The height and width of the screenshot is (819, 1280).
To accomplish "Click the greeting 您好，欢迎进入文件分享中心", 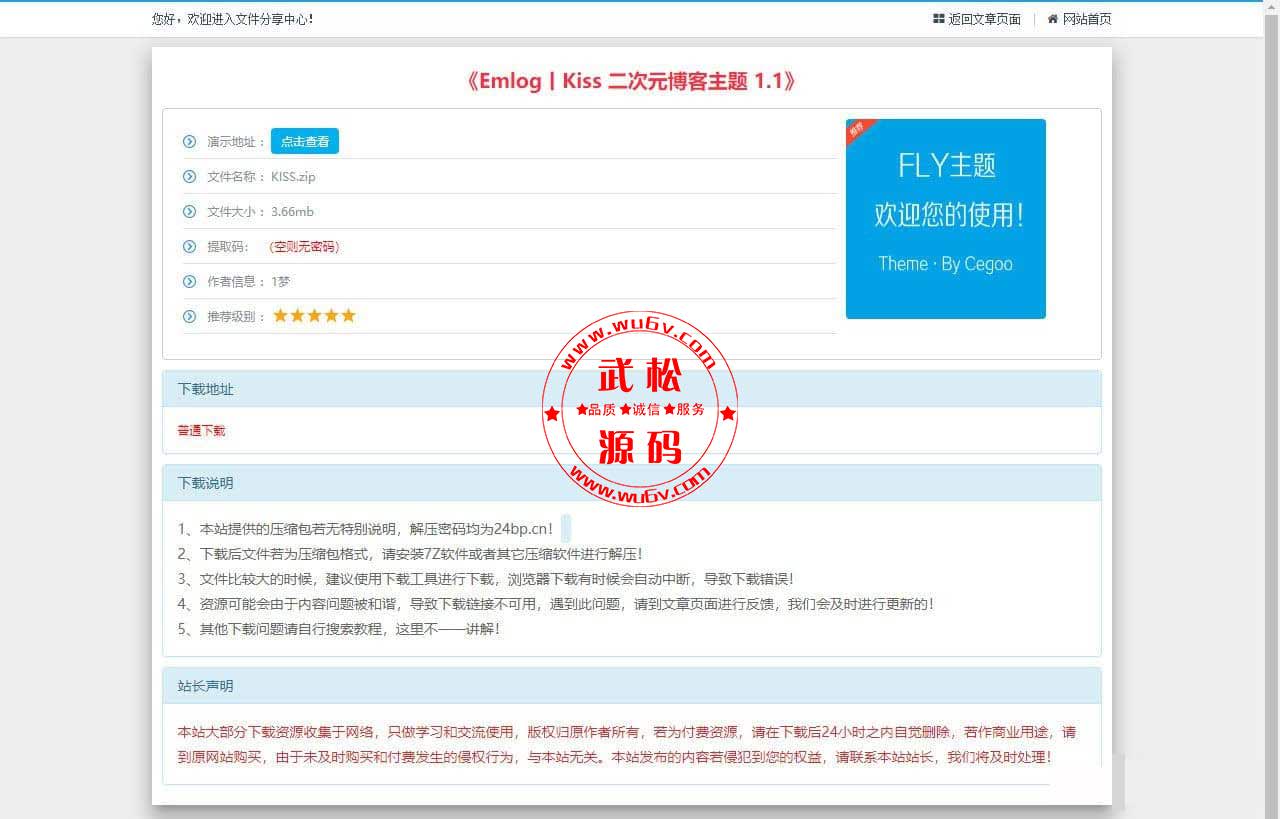I will [x=233, y=19].
